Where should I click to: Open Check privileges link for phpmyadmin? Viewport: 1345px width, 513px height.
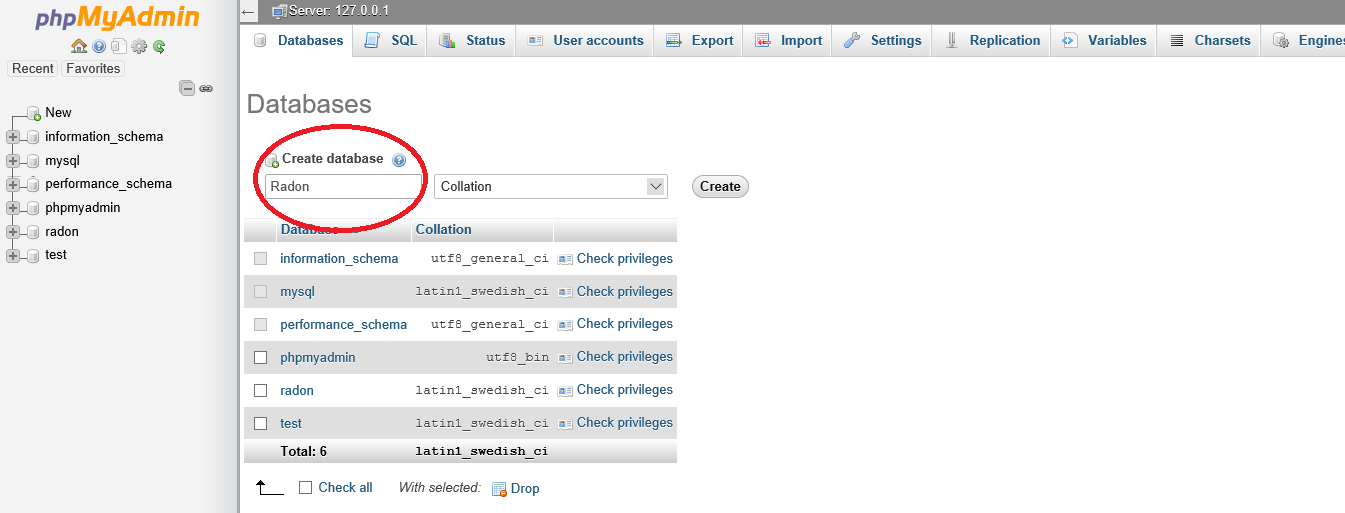(624, 357)
